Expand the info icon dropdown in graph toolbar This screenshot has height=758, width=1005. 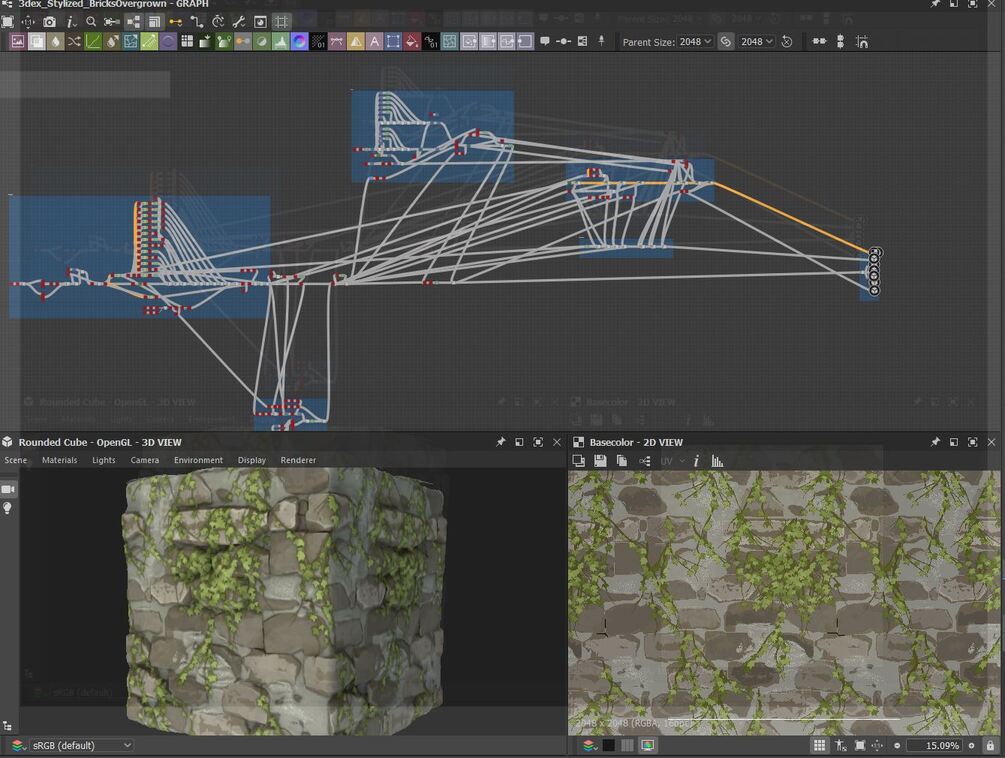coord(72,22)
